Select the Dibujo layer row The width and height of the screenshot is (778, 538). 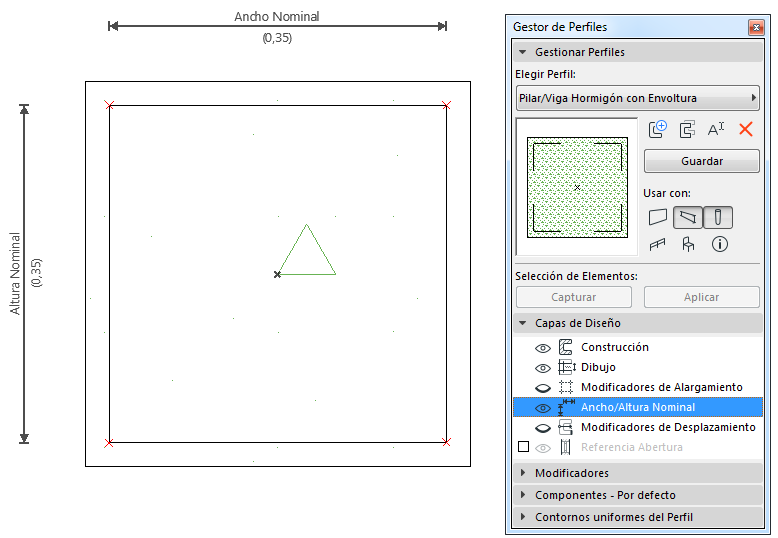click(x=638, y=367)
